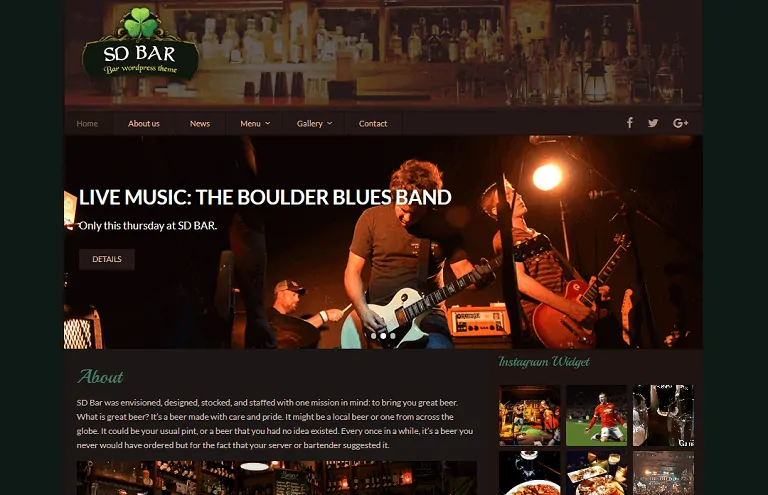Click the SD Bar shamrock logo
Screen dimensions: 768x495
point(141,45)
